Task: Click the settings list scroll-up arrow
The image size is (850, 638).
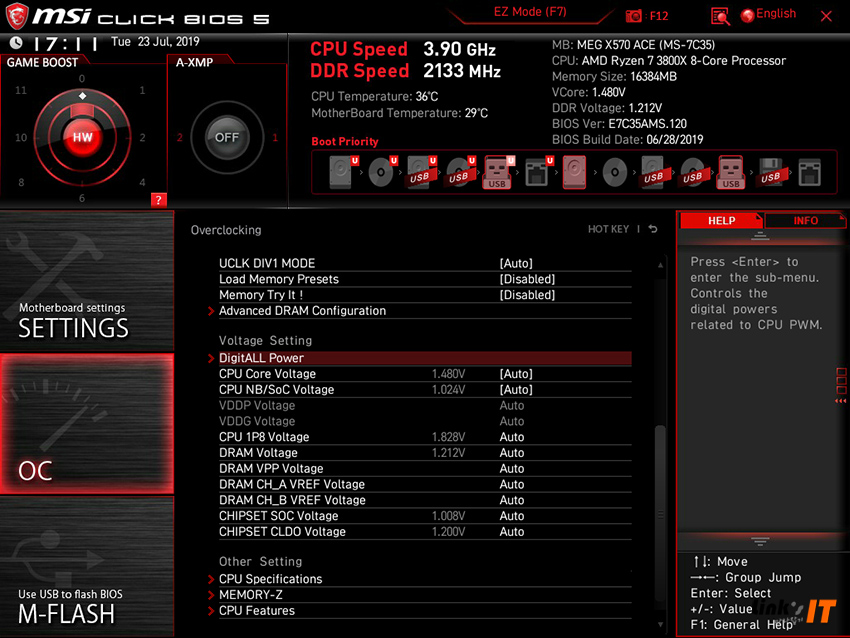Action: tap(660, 265)
